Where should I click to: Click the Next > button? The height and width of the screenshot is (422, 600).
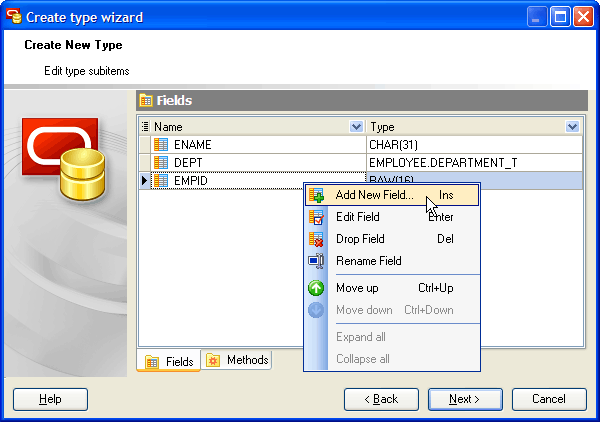tap(465, 399)
